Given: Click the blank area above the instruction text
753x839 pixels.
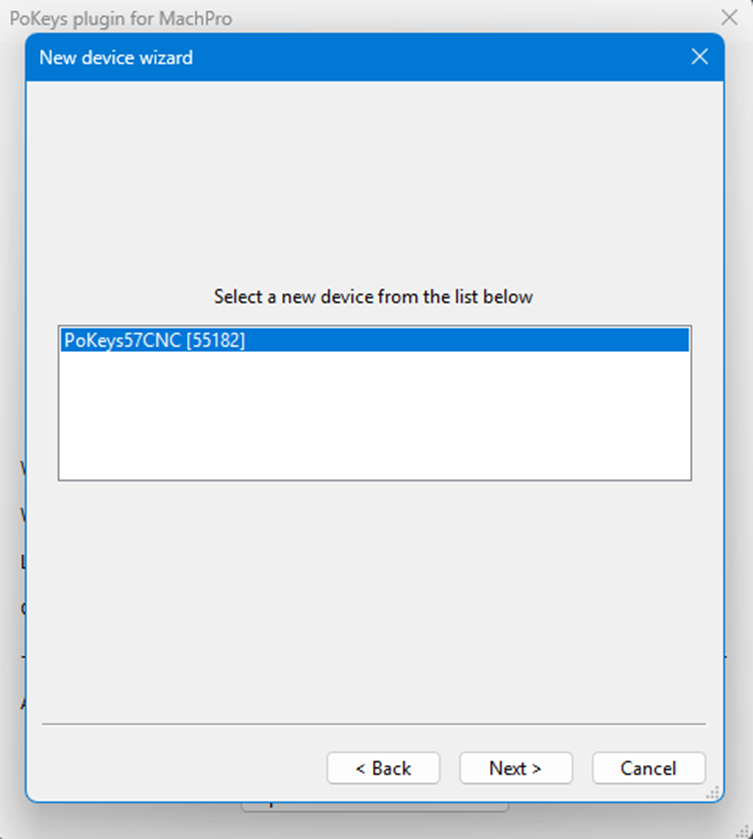Looking at the screenshot, I should pyautogui.click(x=375, y=180).
